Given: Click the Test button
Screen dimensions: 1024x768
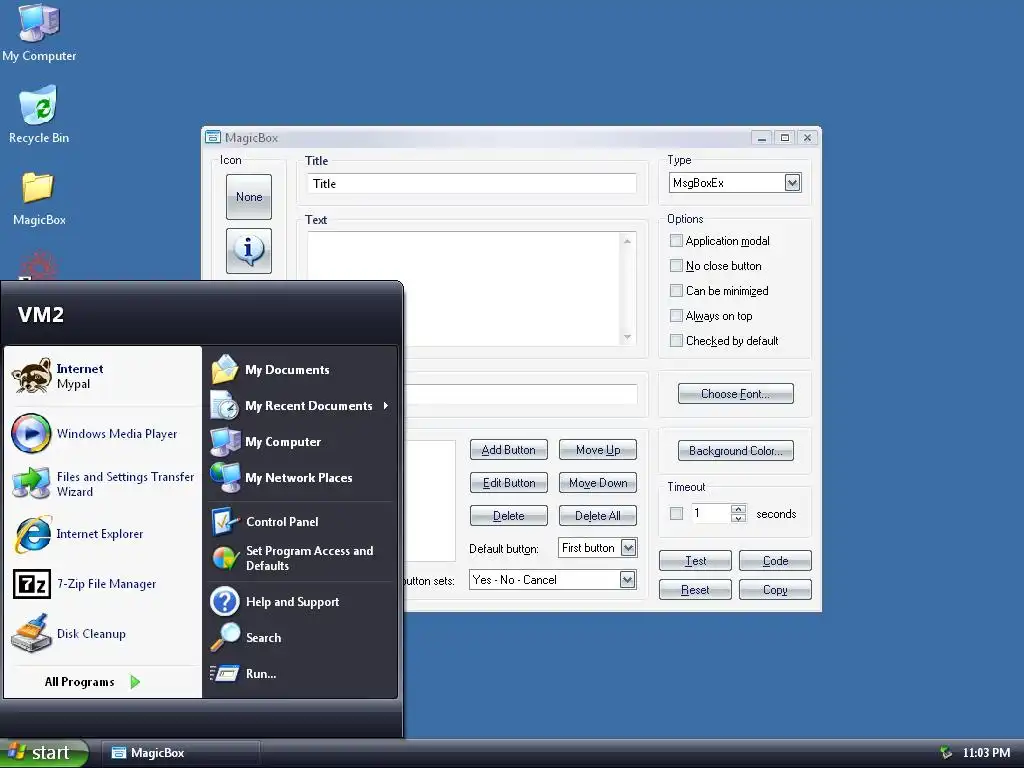Looking at the screenshot, I should [x=696, y=561].
